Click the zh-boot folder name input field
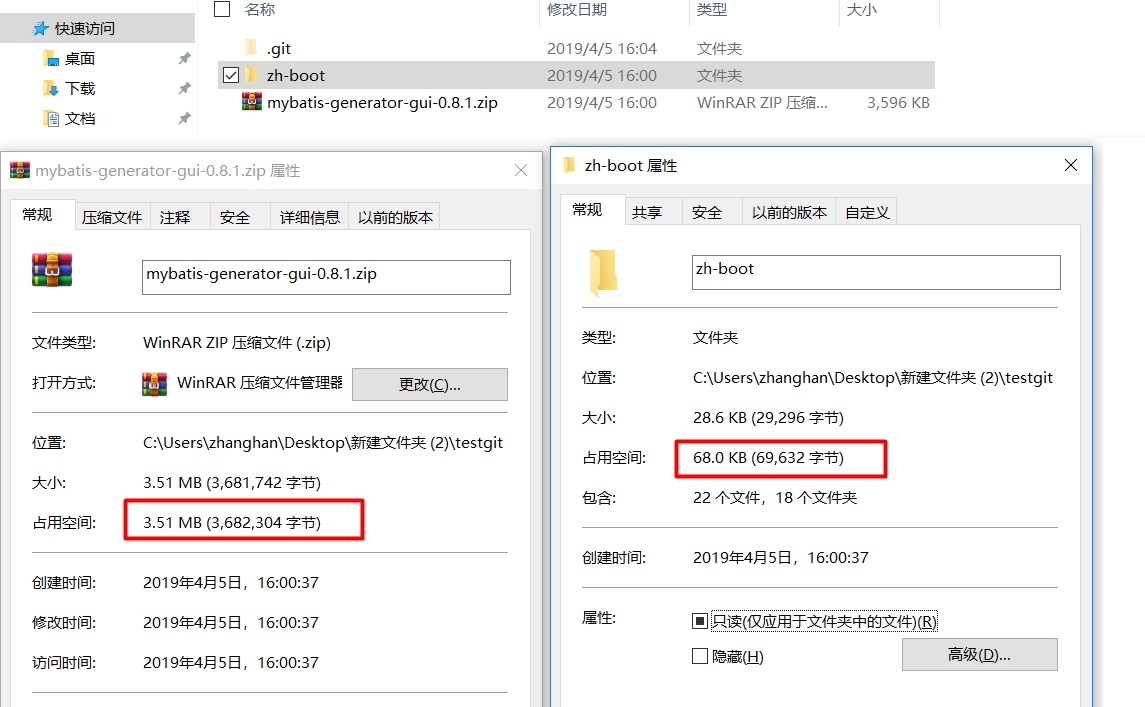Image resolution: width=1145 pixels, height=707 pixels. [876, 272]
